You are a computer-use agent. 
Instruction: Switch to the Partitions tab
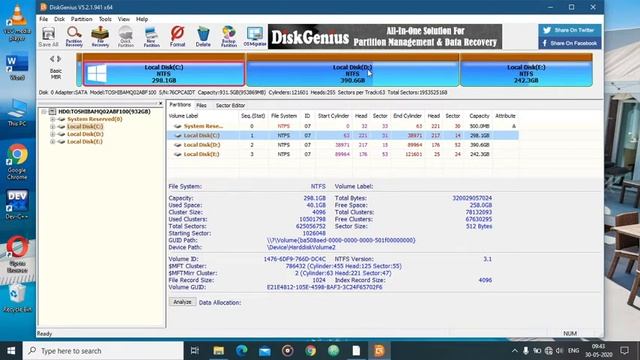[180, 105]
